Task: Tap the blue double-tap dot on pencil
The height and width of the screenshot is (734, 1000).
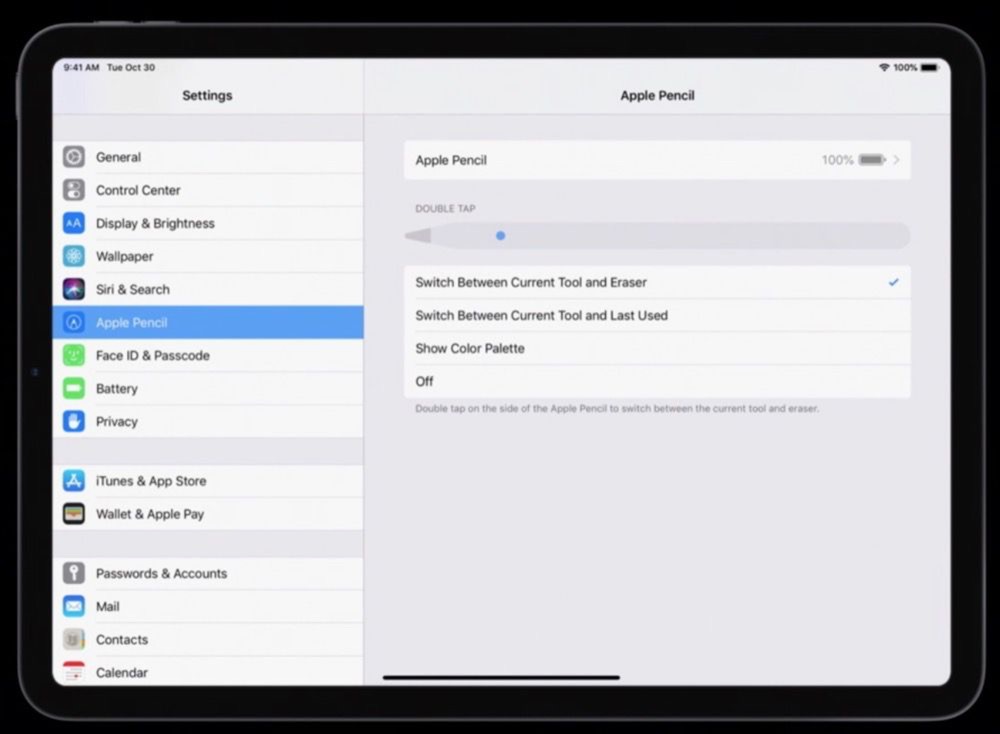Action: (x=501, y=236)
